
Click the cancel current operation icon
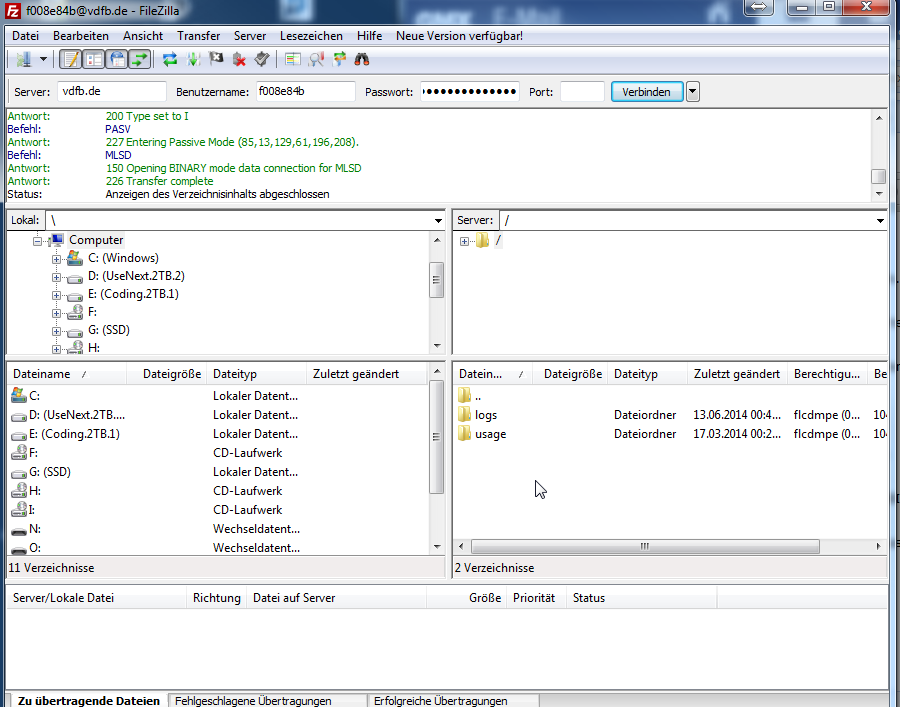pyautogui.click(x=216, y=60)
